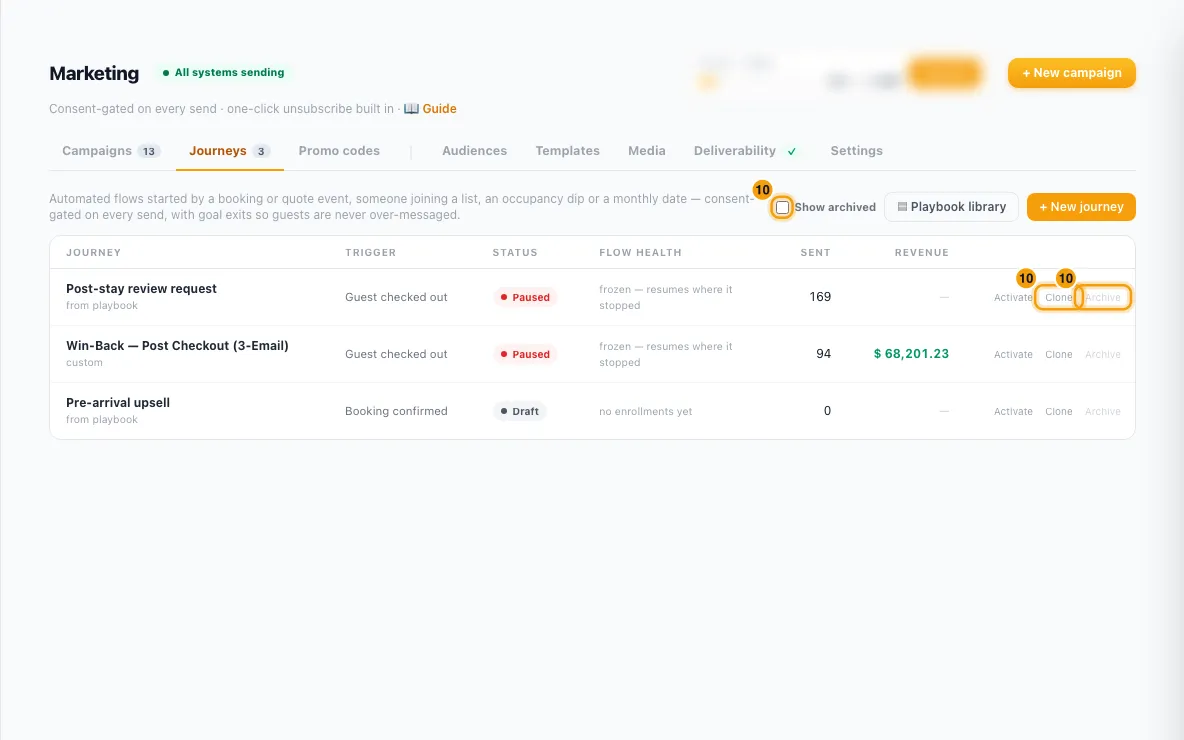Open the Playbook library
The width and height of the screenshot is (1184, 740).
pyautogui.click(x=951, y=207)
